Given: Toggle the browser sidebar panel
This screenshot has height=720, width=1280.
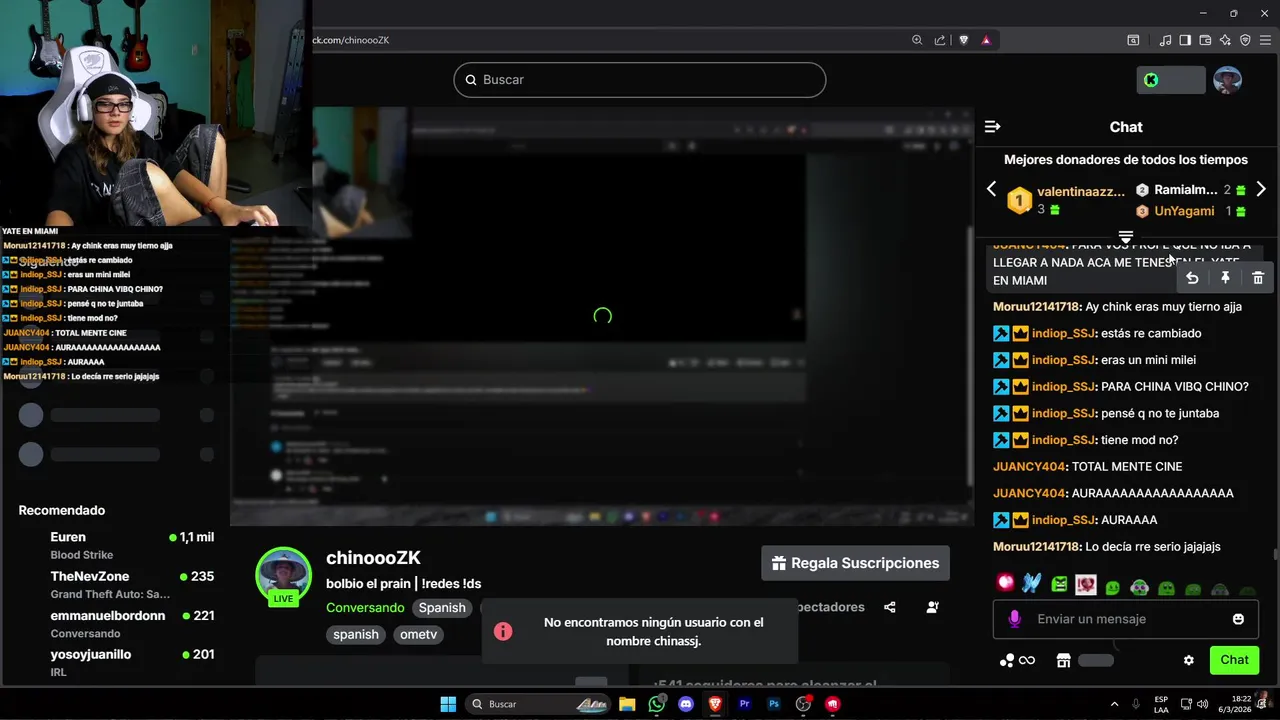Looking at the screenshot, I should 1185,40.
